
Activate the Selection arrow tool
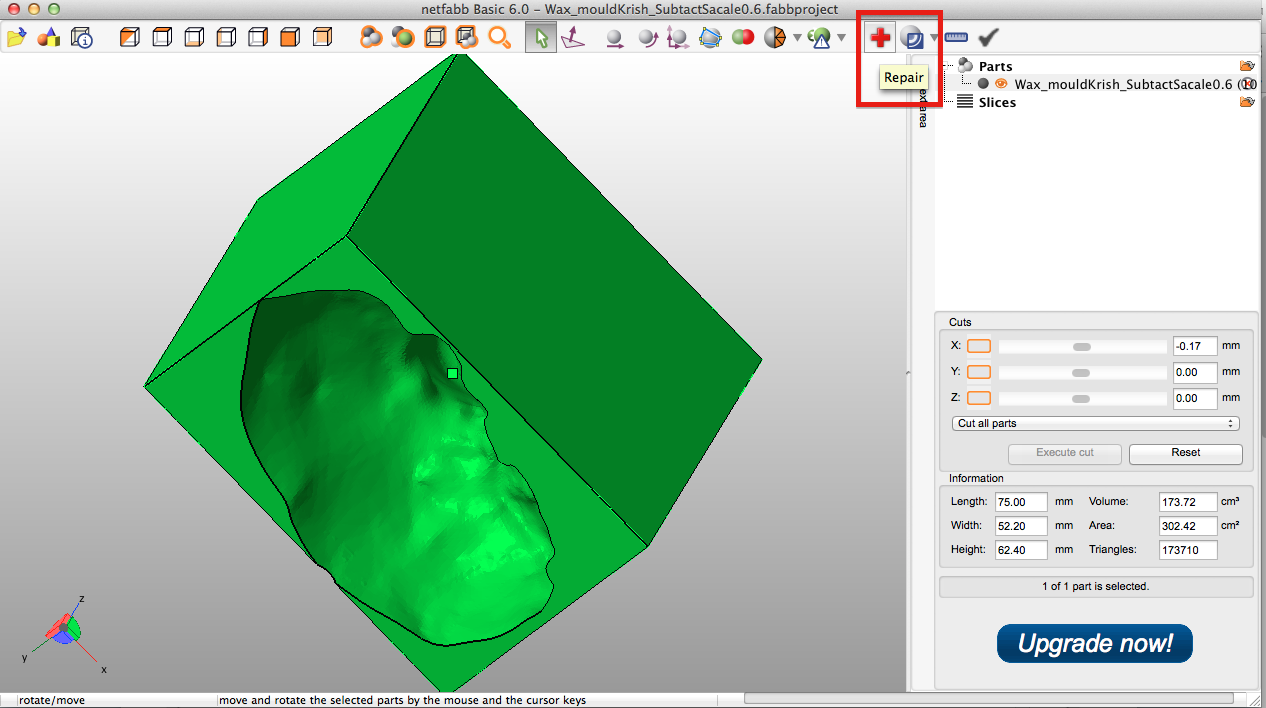click(540, 36)
